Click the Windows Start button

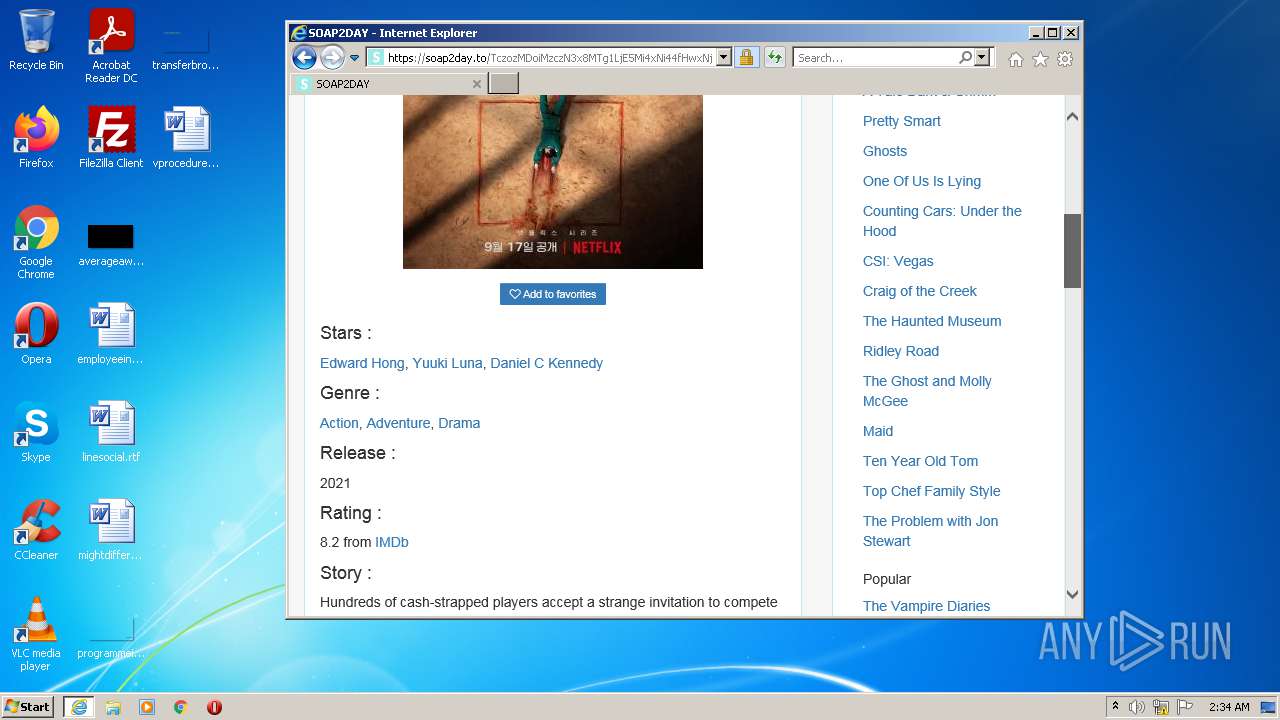tap(28, 707)
